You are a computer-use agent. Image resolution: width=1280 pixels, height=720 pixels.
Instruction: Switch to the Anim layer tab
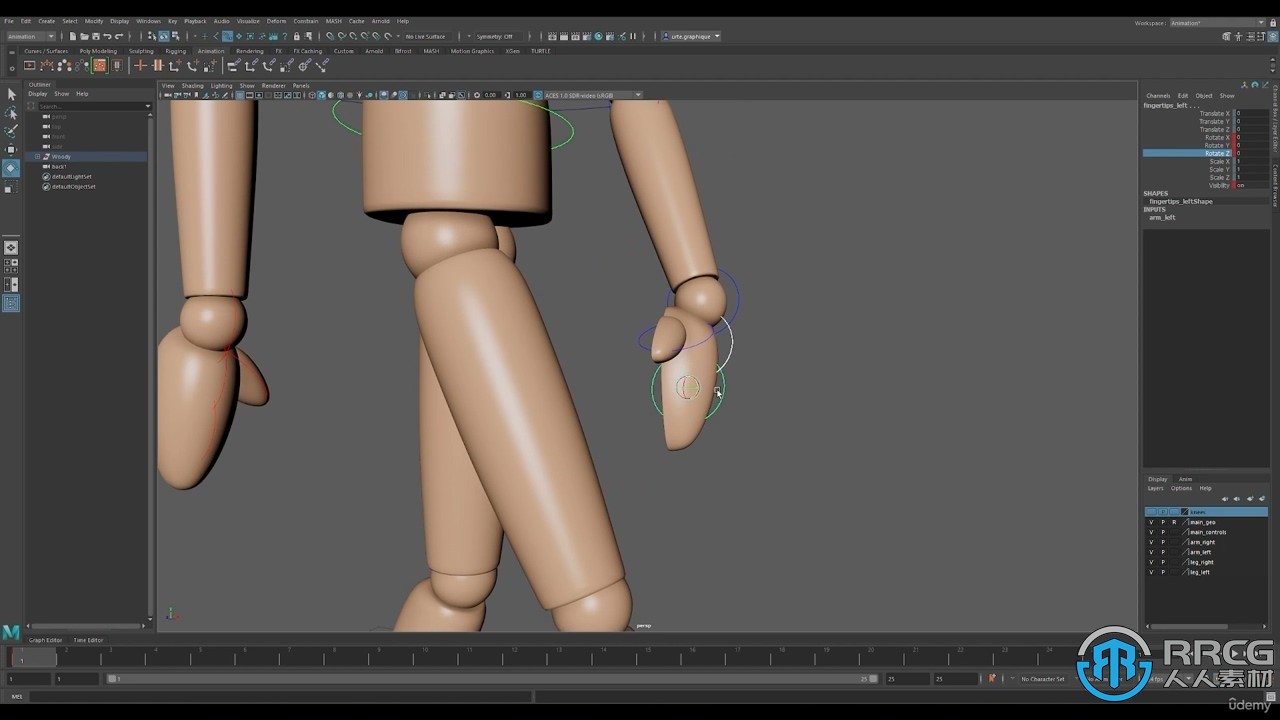(1185, 479)
